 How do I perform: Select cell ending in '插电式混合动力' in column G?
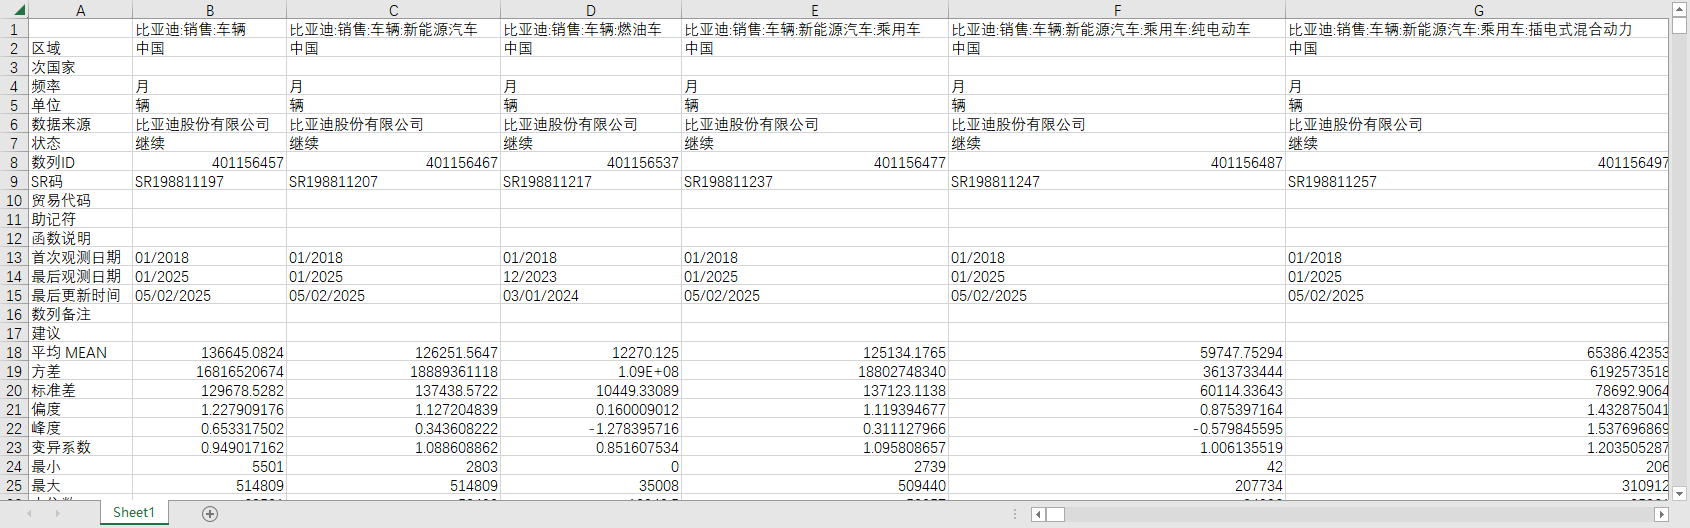[x=1478, y=29]
